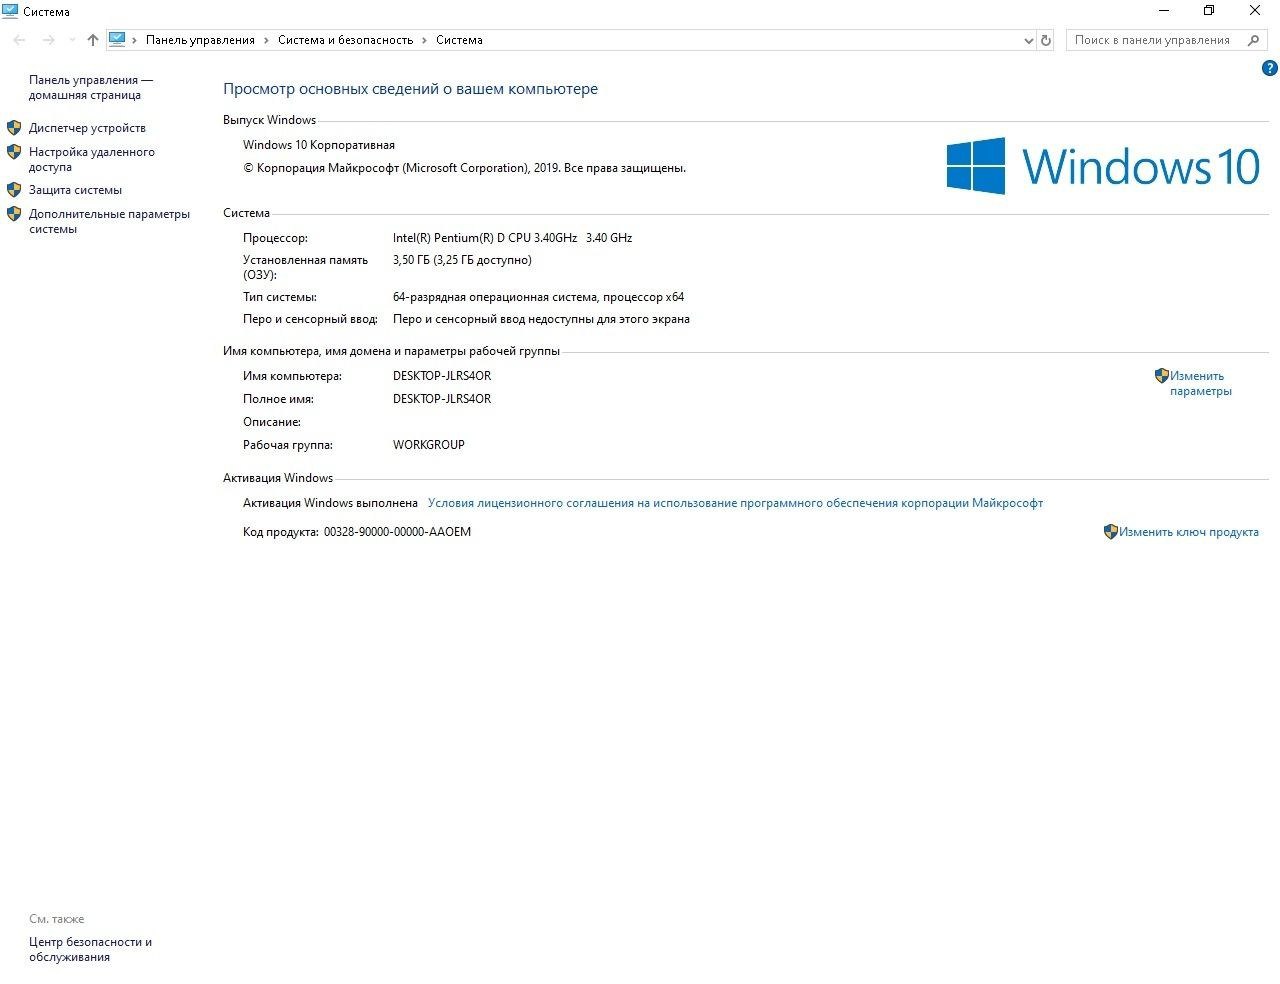
Task: Click the computer icon in address bar
Action: [117, 40]
